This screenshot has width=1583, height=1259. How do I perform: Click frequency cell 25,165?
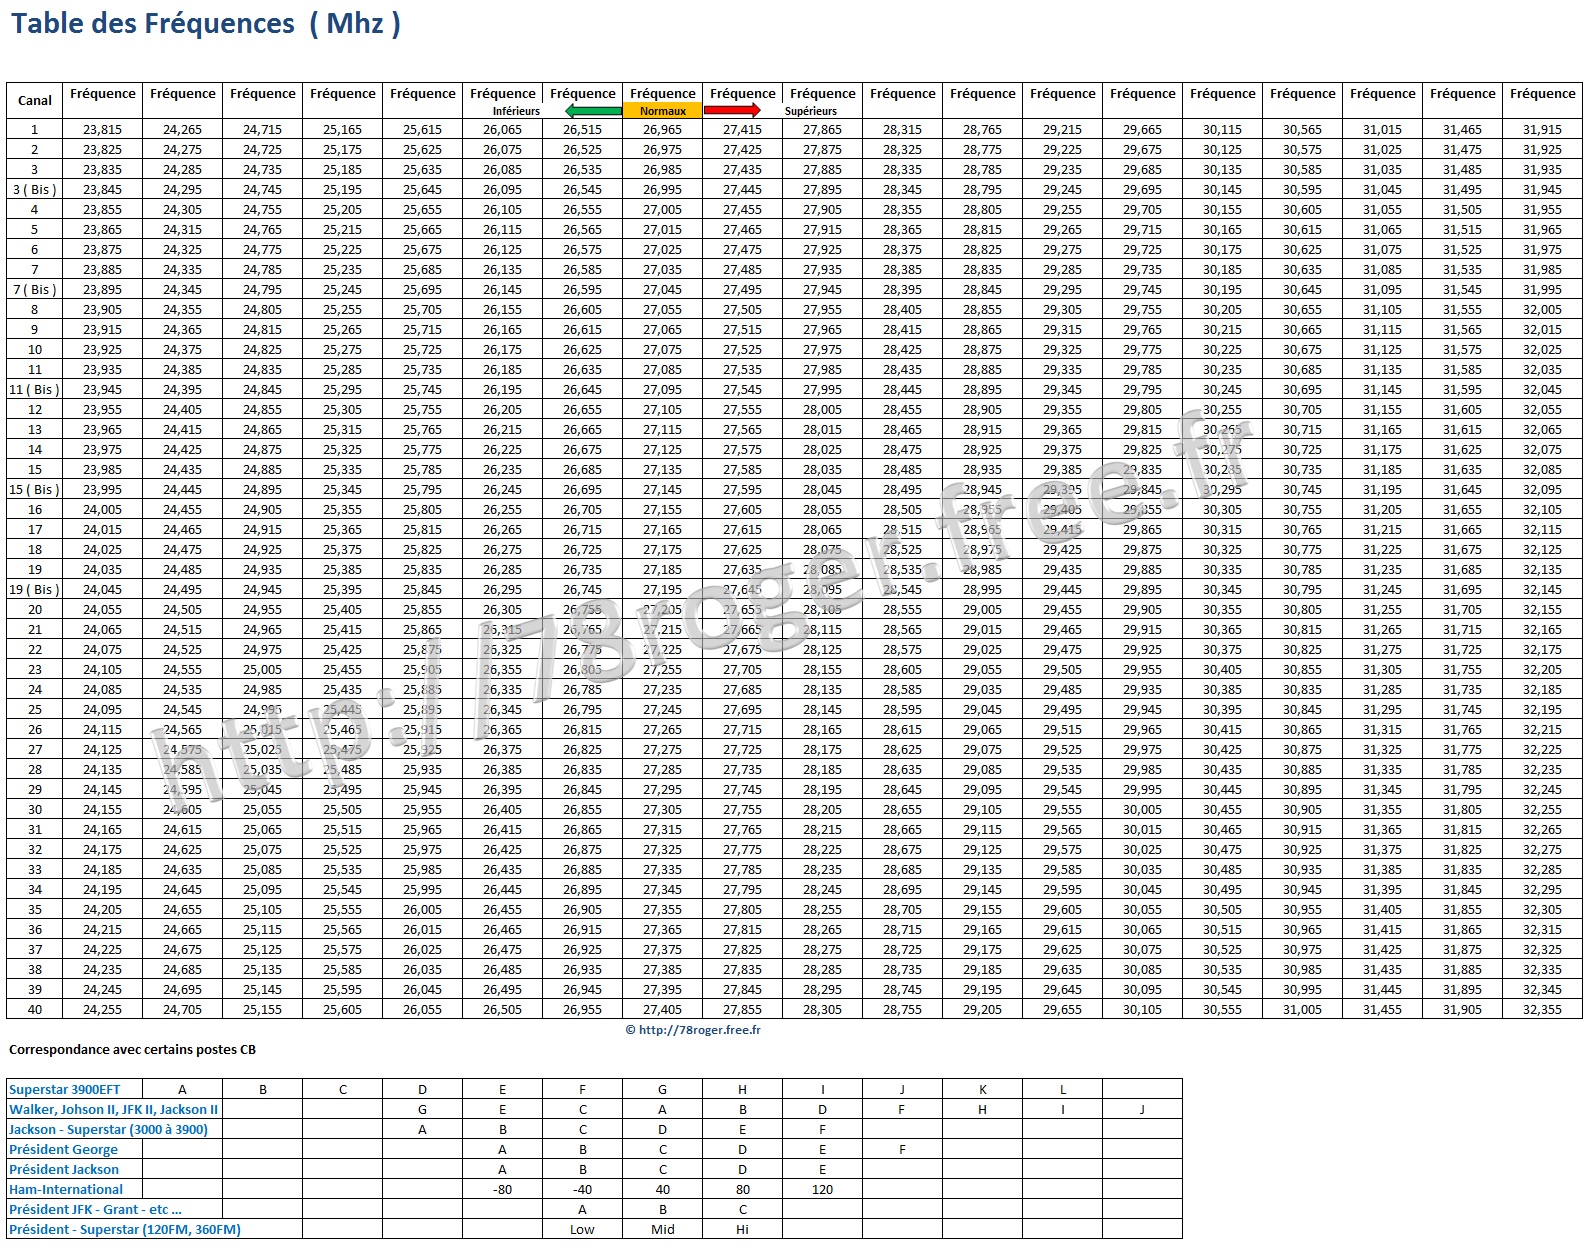pyautogui.click(x=343, y=130)
